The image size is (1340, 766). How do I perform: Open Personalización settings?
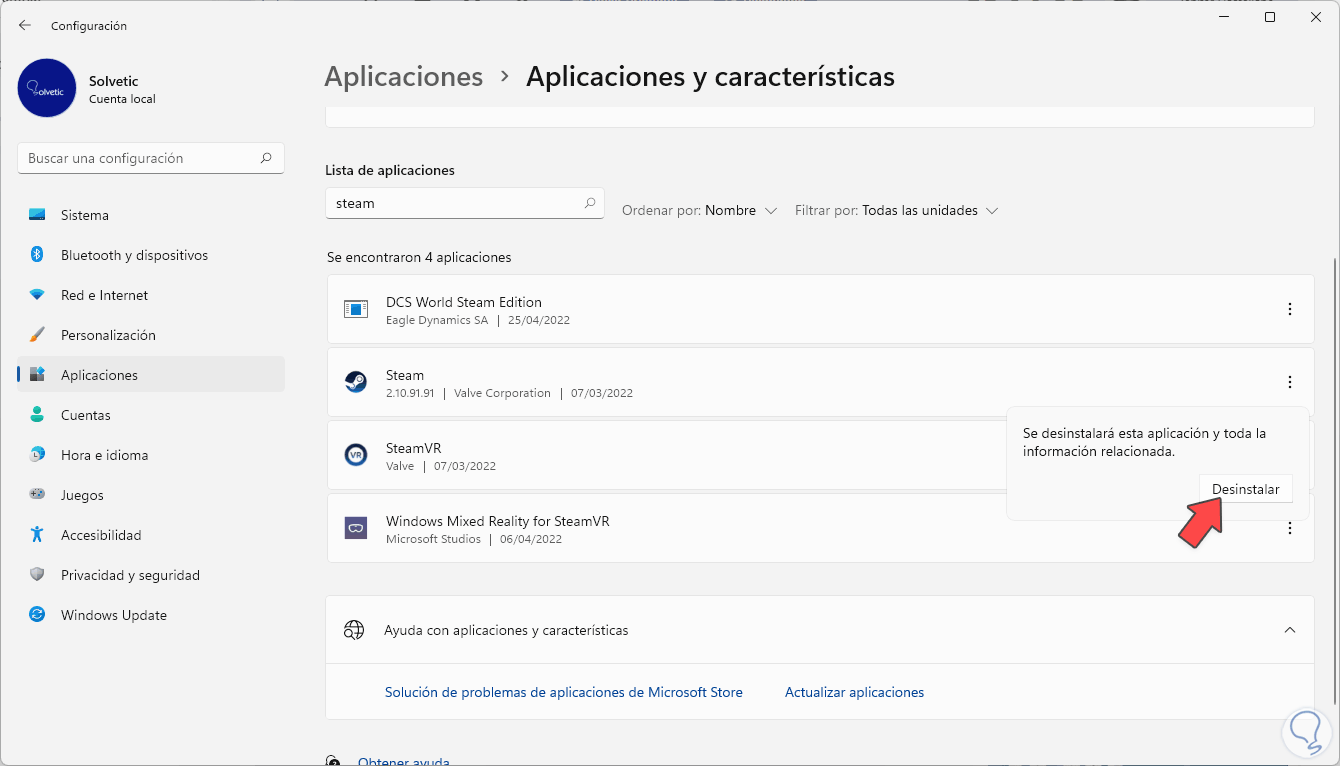pos(151,335)
